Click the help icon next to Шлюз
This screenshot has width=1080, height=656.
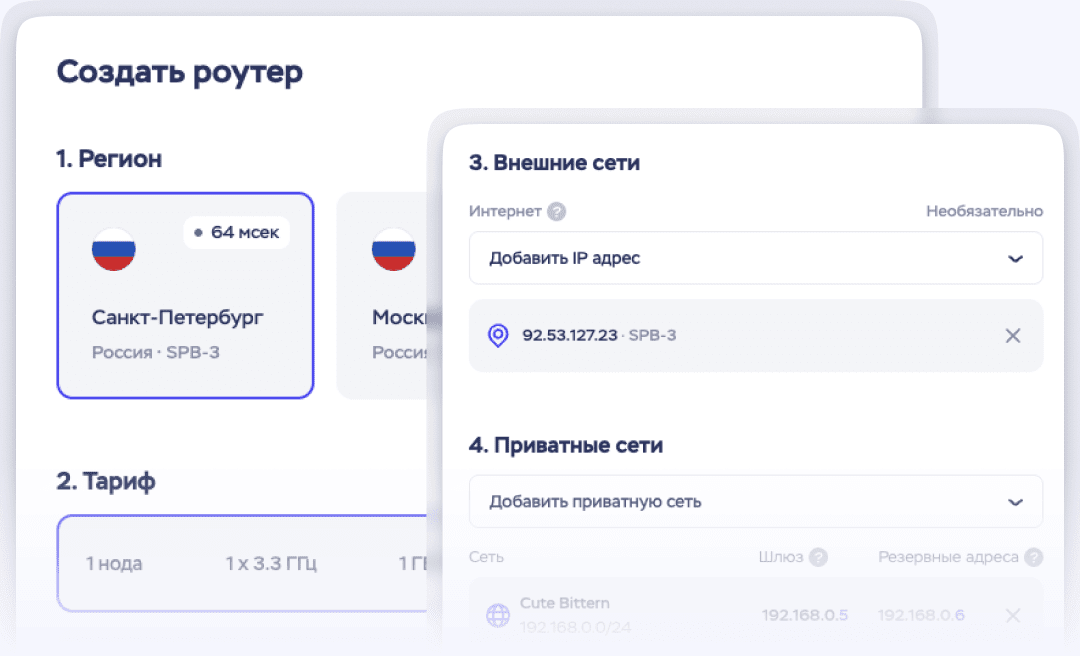[818, 557]
